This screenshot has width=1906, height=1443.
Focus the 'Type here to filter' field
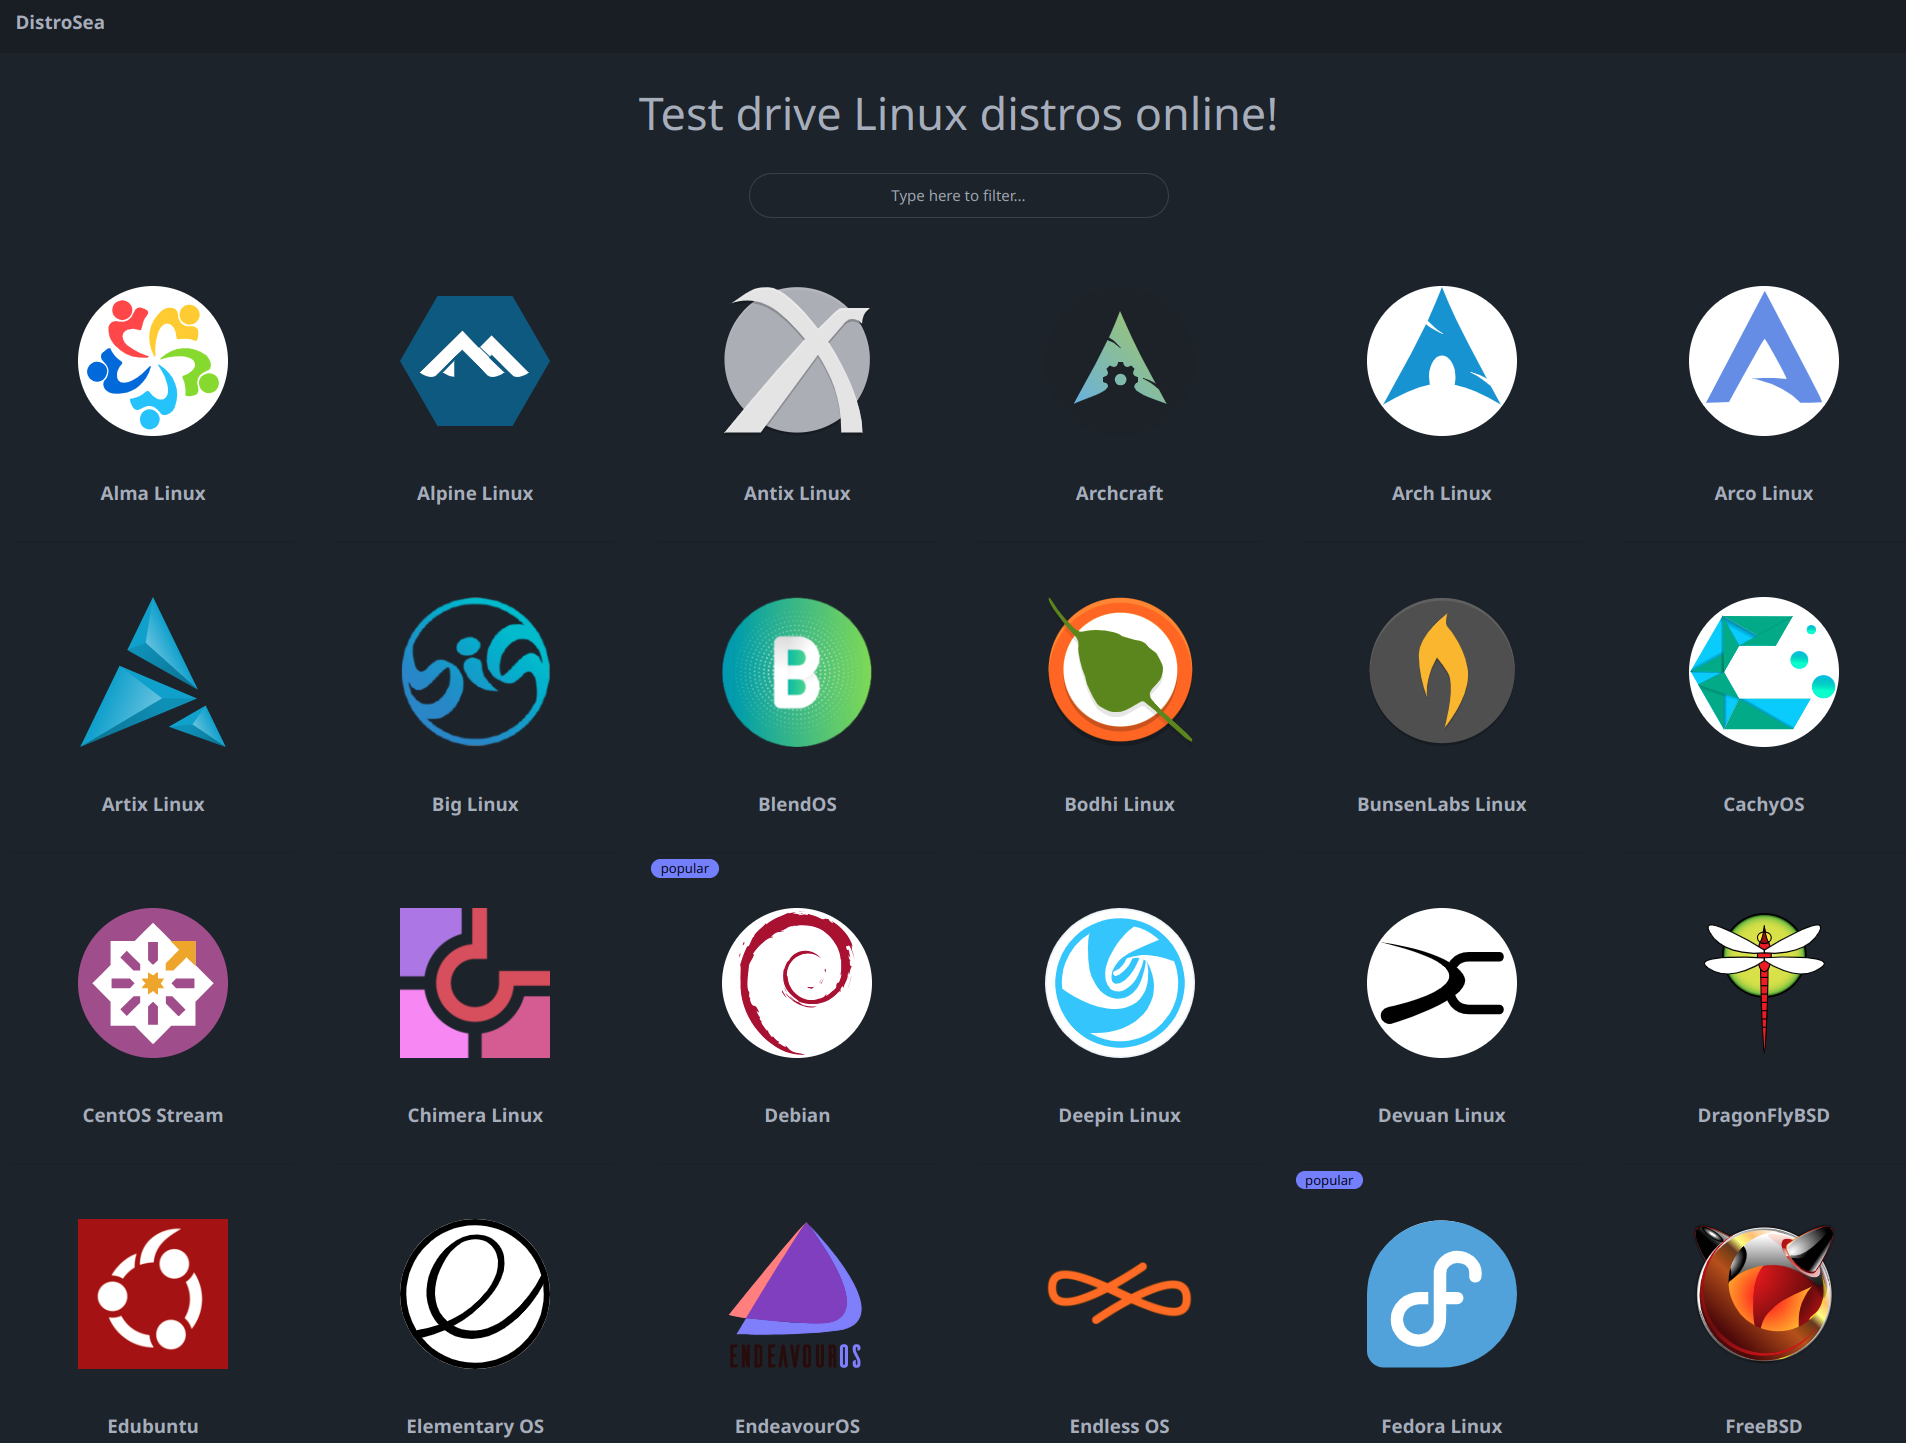tap(959, 195)
